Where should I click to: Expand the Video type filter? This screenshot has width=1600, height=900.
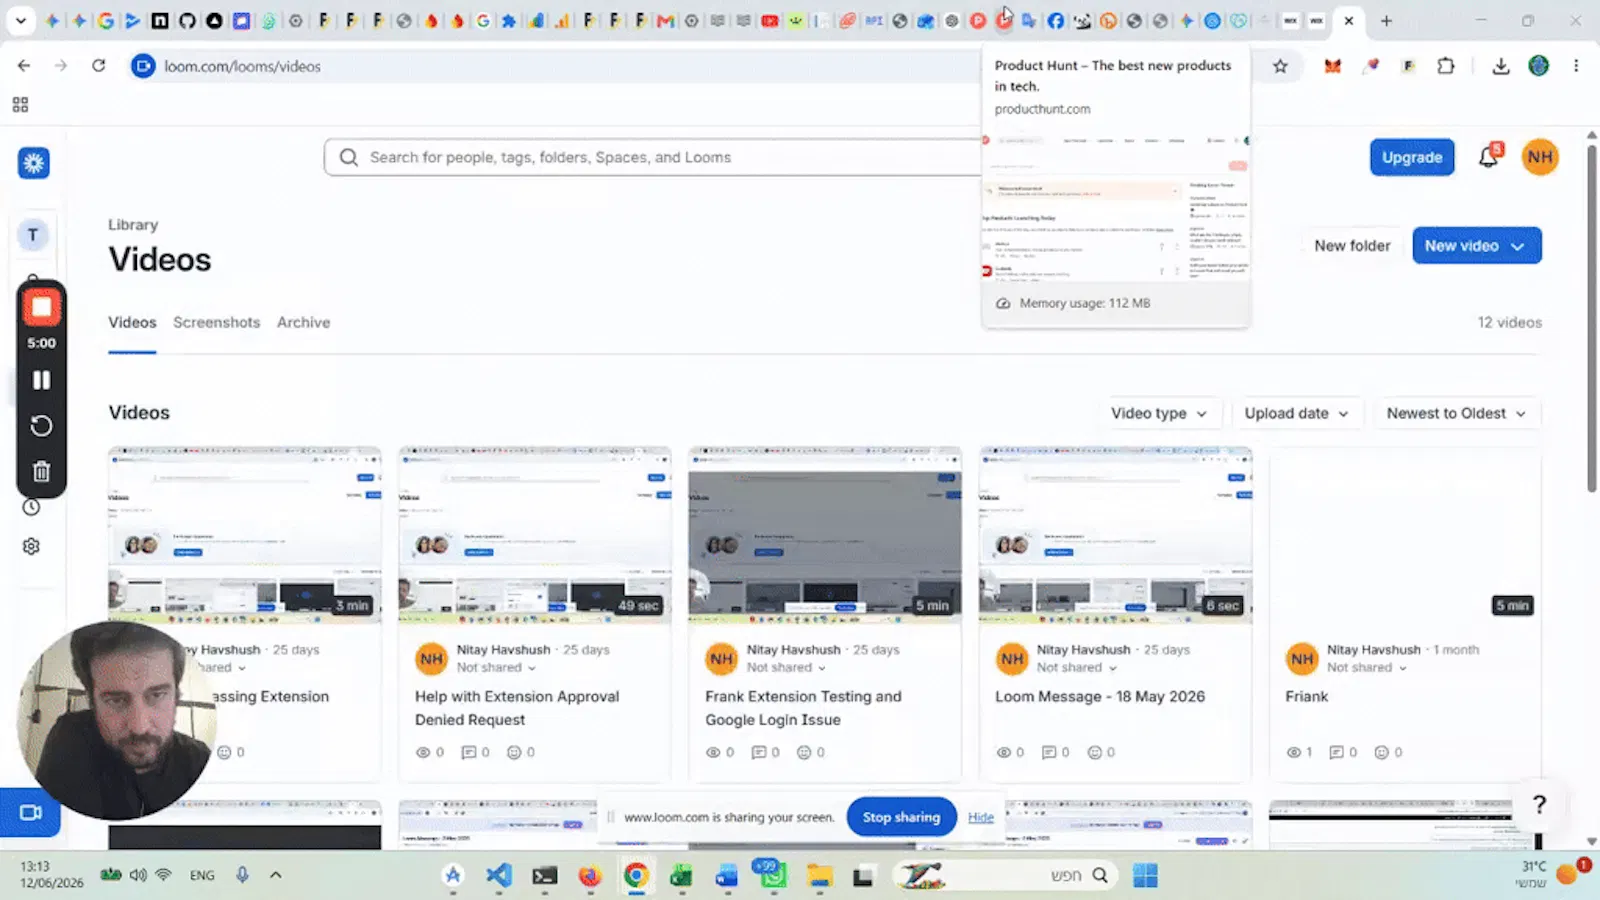click(x=1159, y=413)
